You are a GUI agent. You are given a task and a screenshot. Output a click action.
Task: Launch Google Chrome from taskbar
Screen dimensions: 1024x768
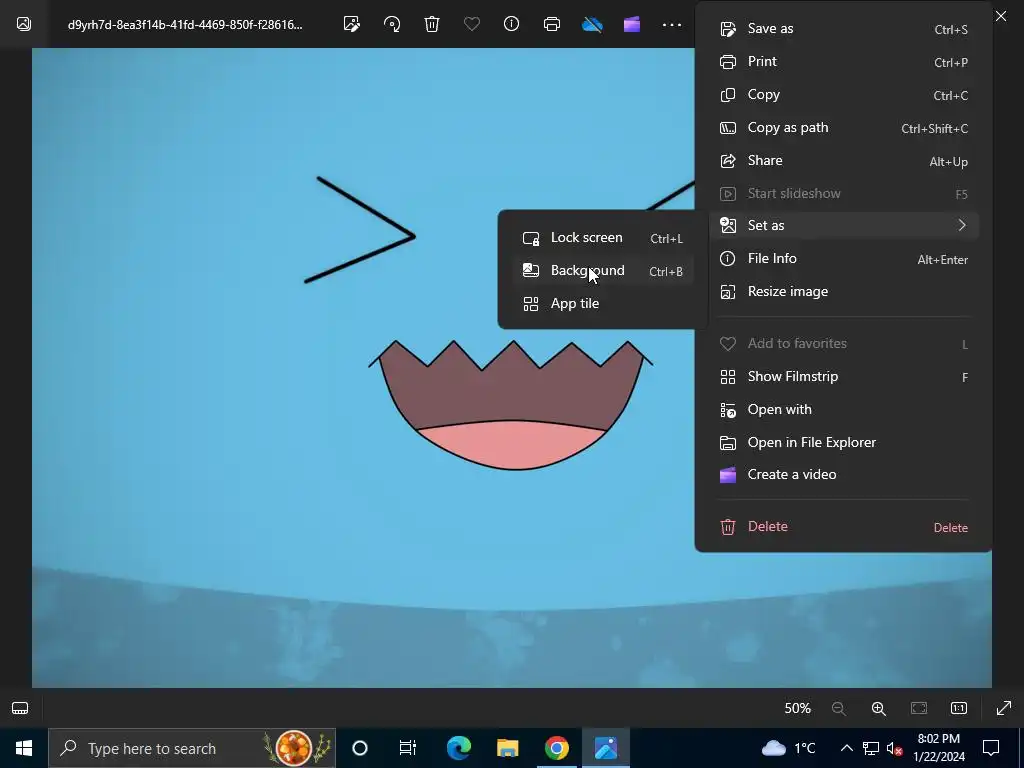point(556,748)
